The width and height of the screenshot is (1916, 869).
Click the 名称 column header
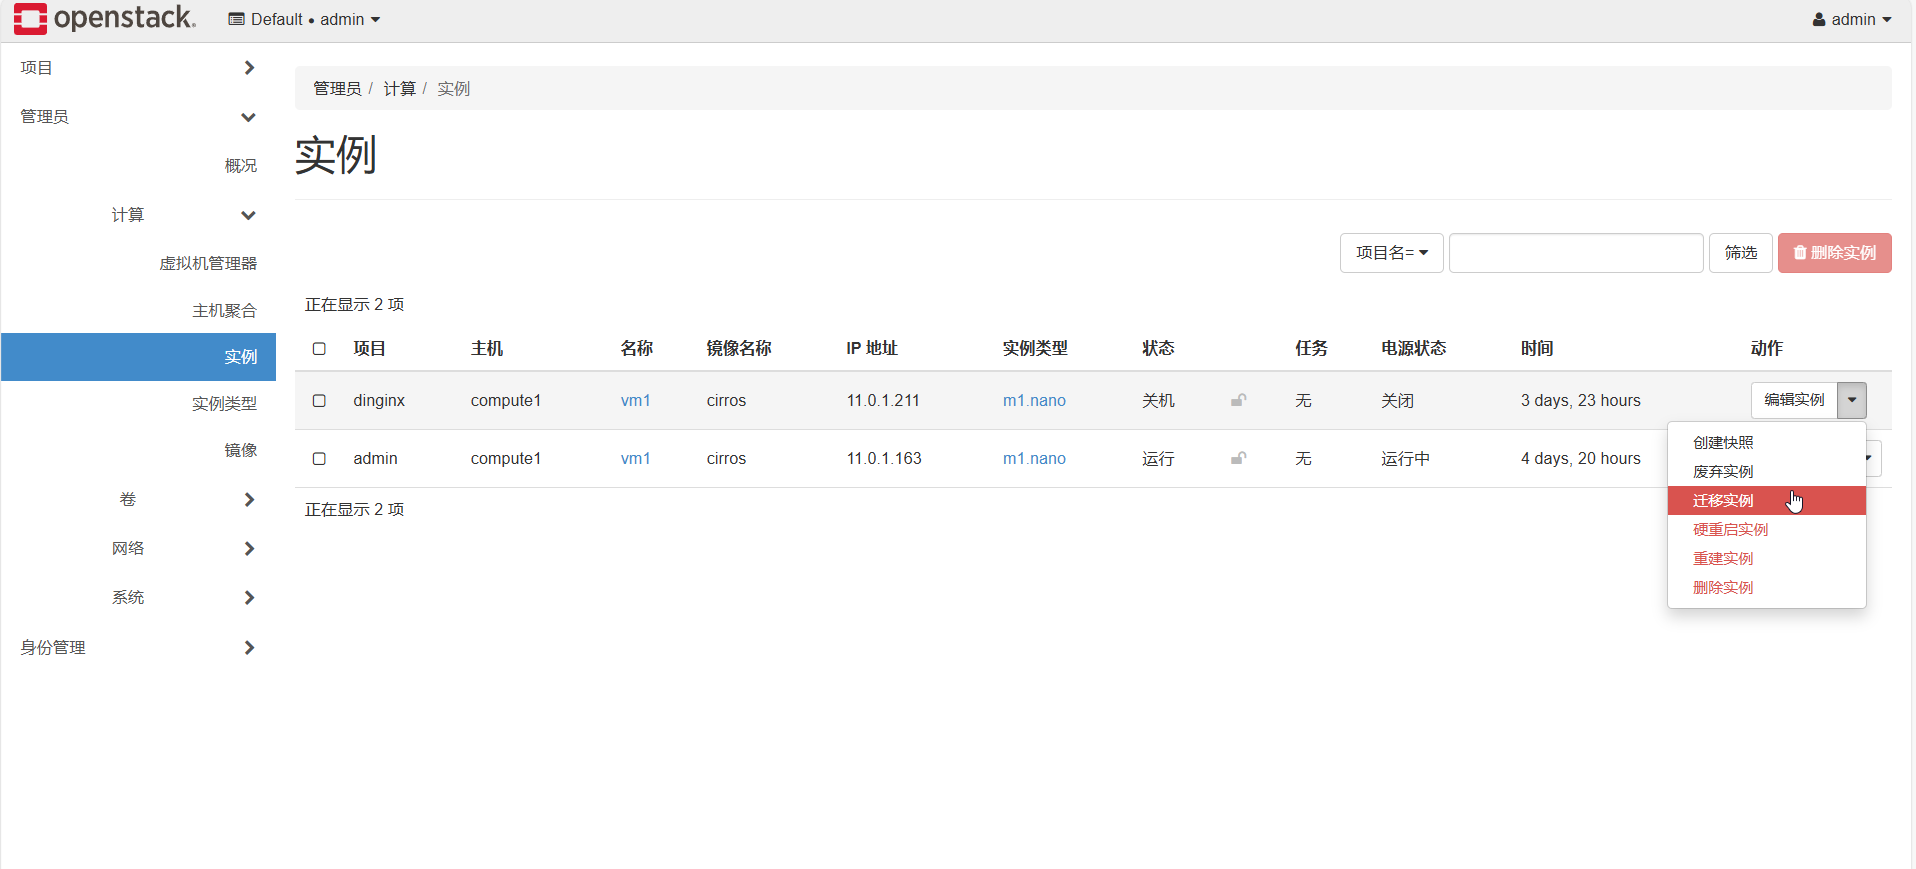tap(636, 348)
